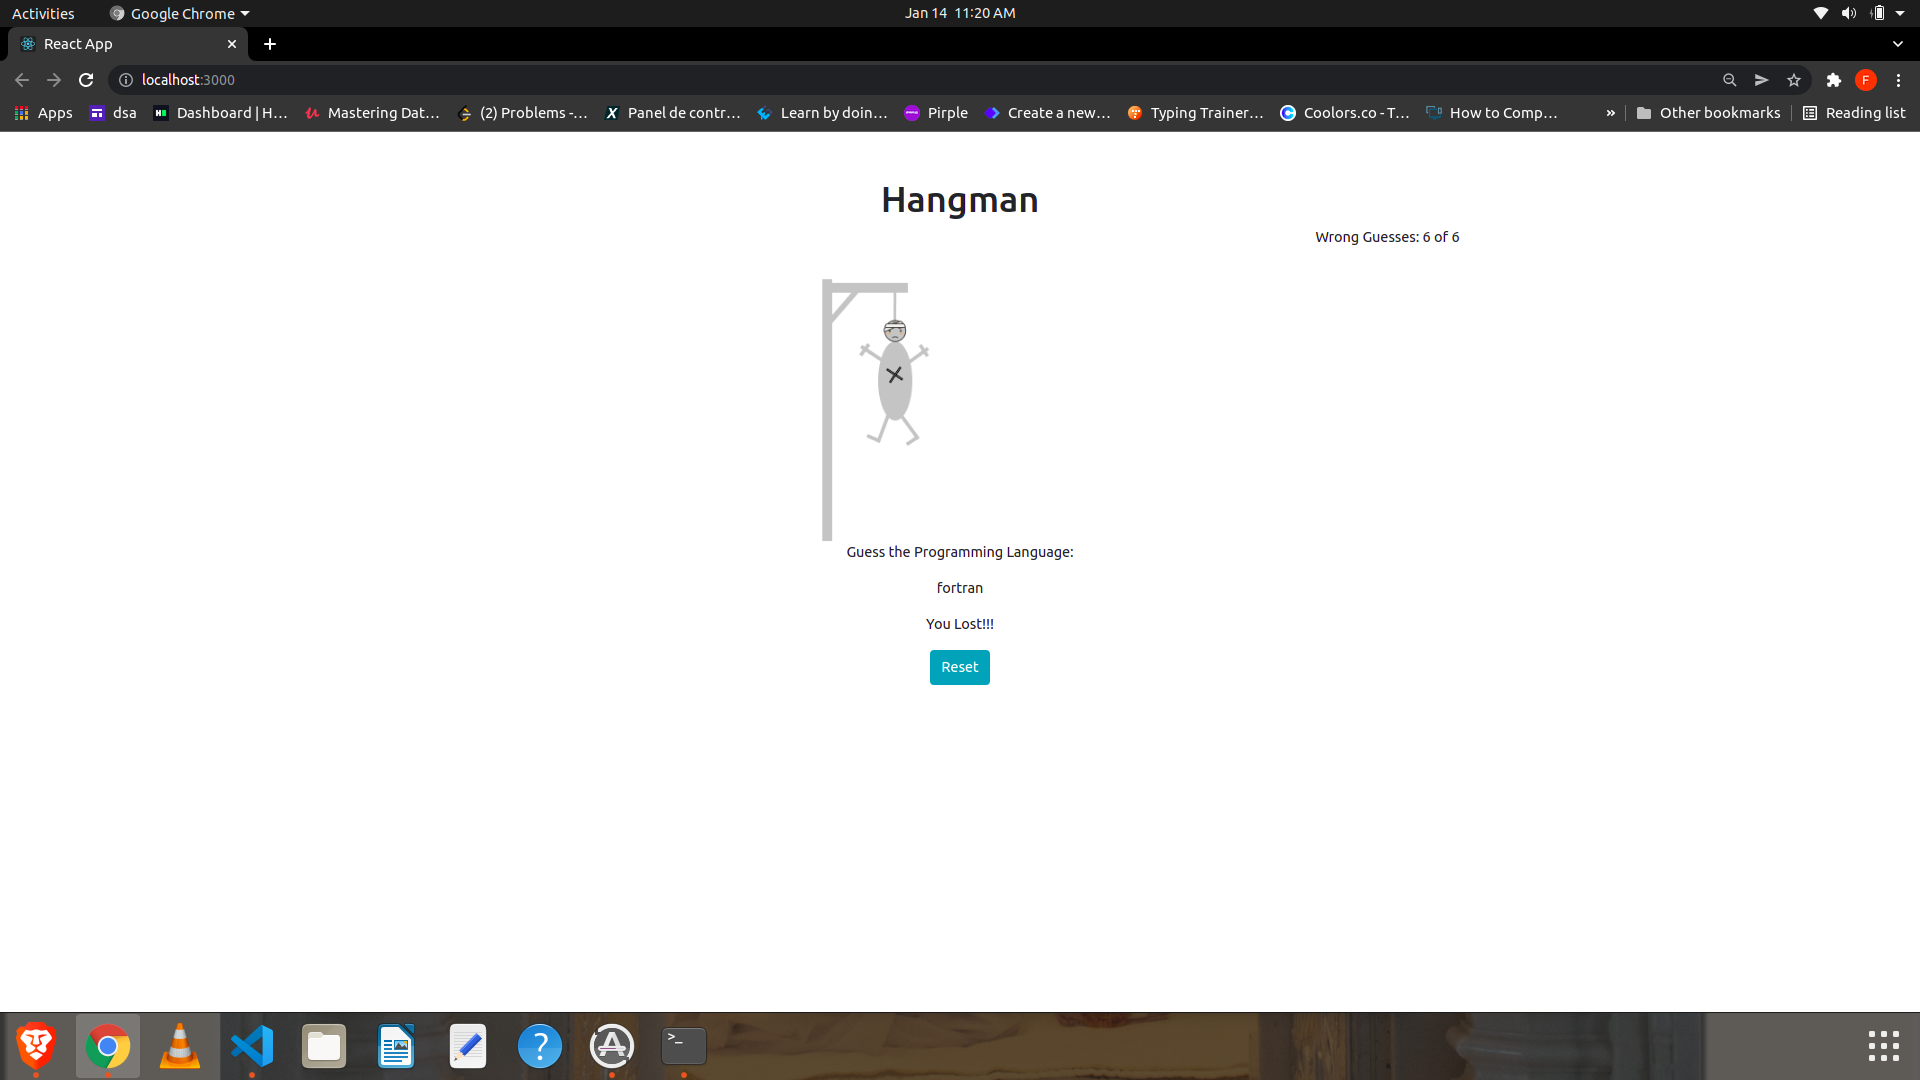Open the tab search dropdown arrow
The width and height of the screenshot is (1920, 1080).
[x=1897, y=44]
